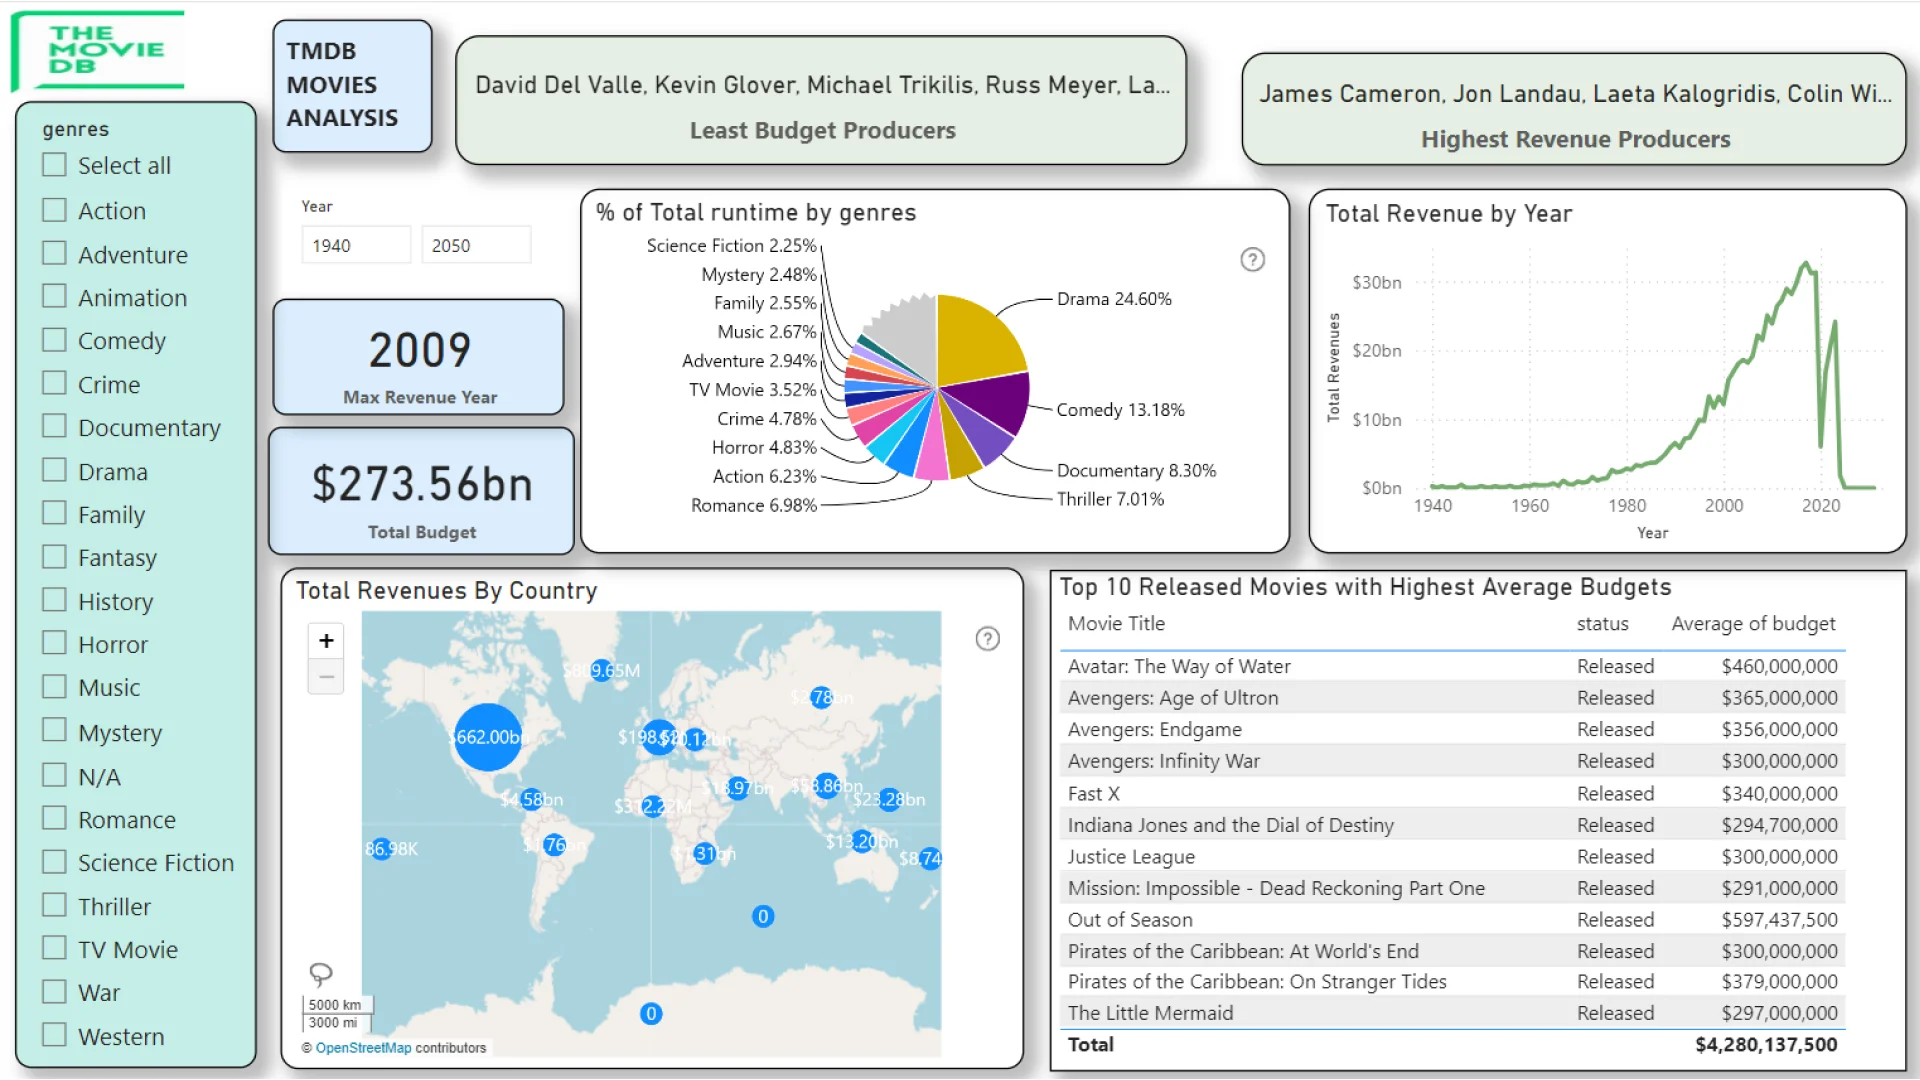This screenshot has height=1080, width=1920.
Task: Open help icon on revenues map
Action: [987, 639]
